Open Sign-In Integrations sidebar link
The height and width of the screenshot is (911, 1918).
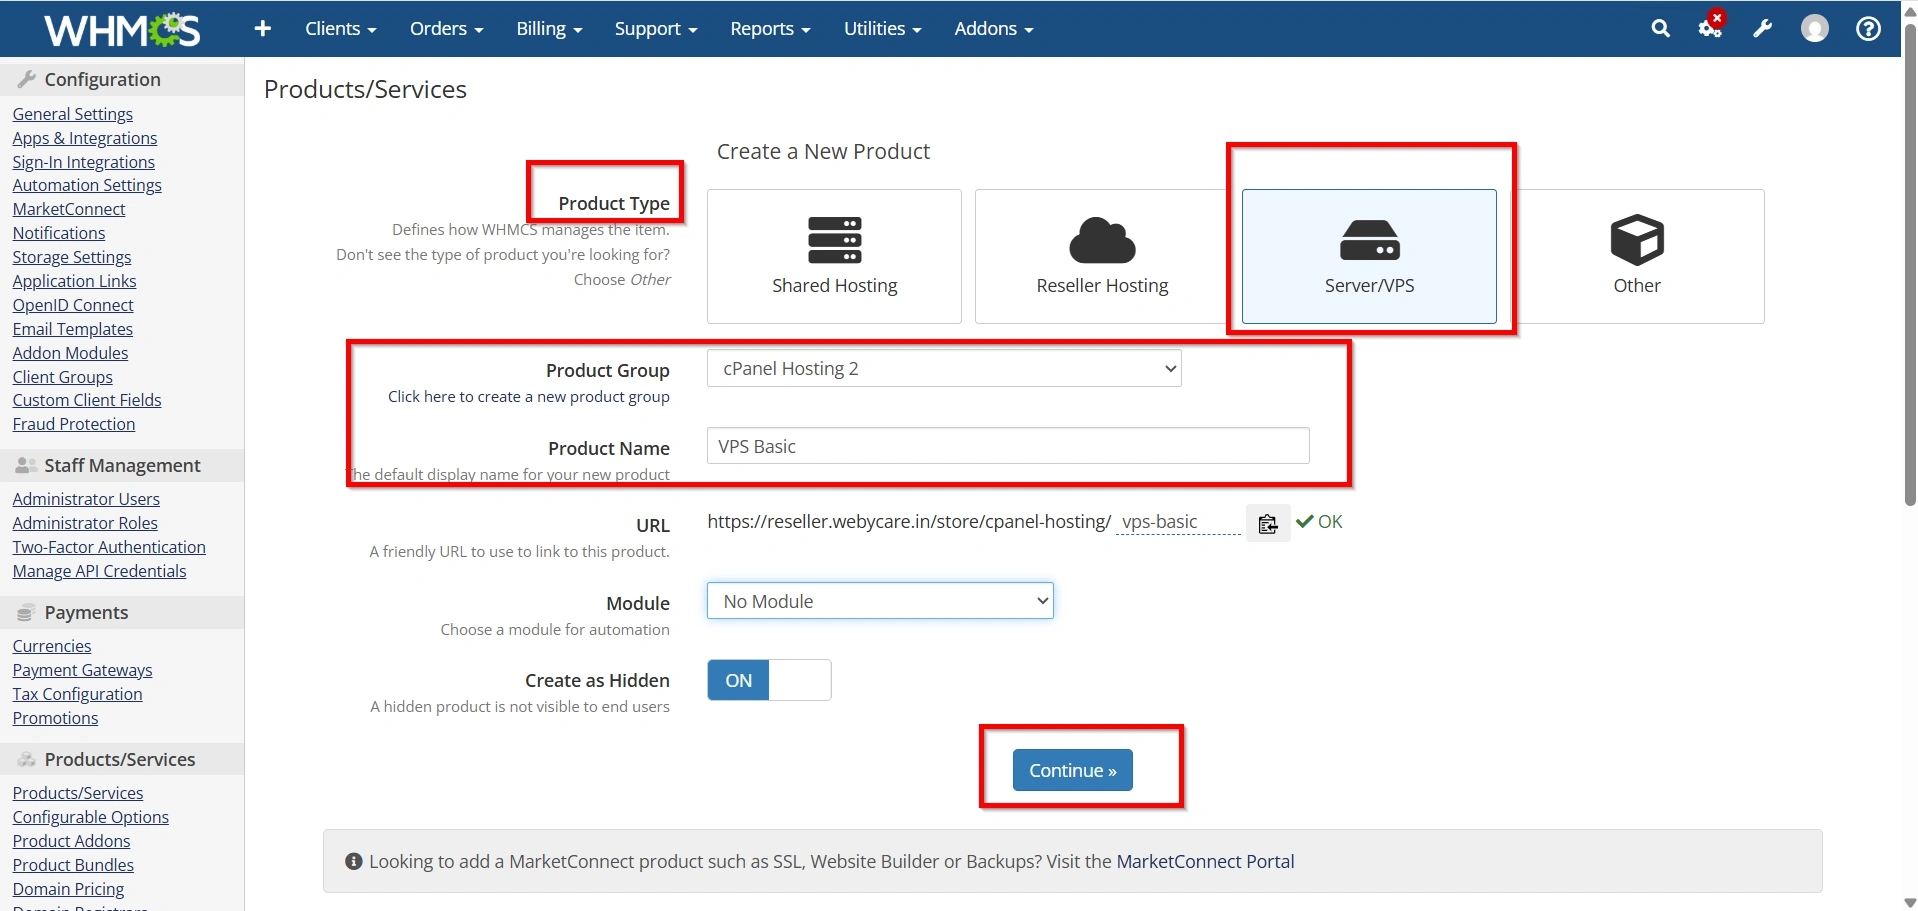point(84,162)
